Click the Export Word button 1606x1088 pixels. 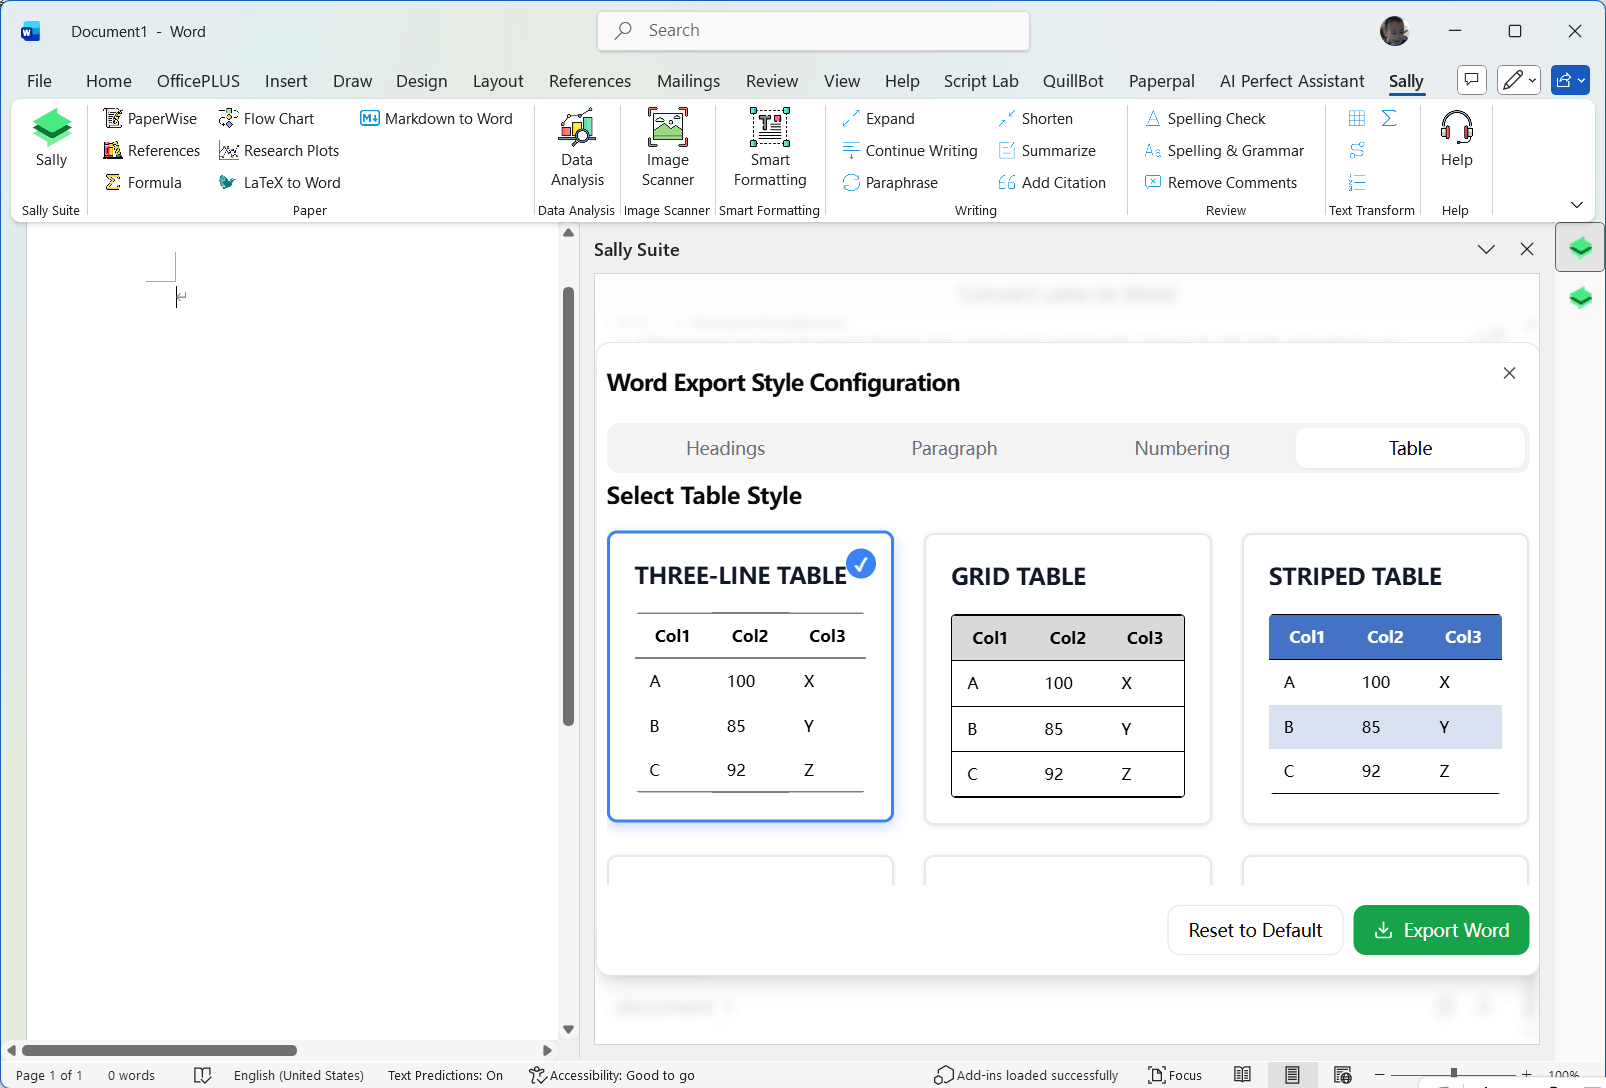(x=1440, y=930)
